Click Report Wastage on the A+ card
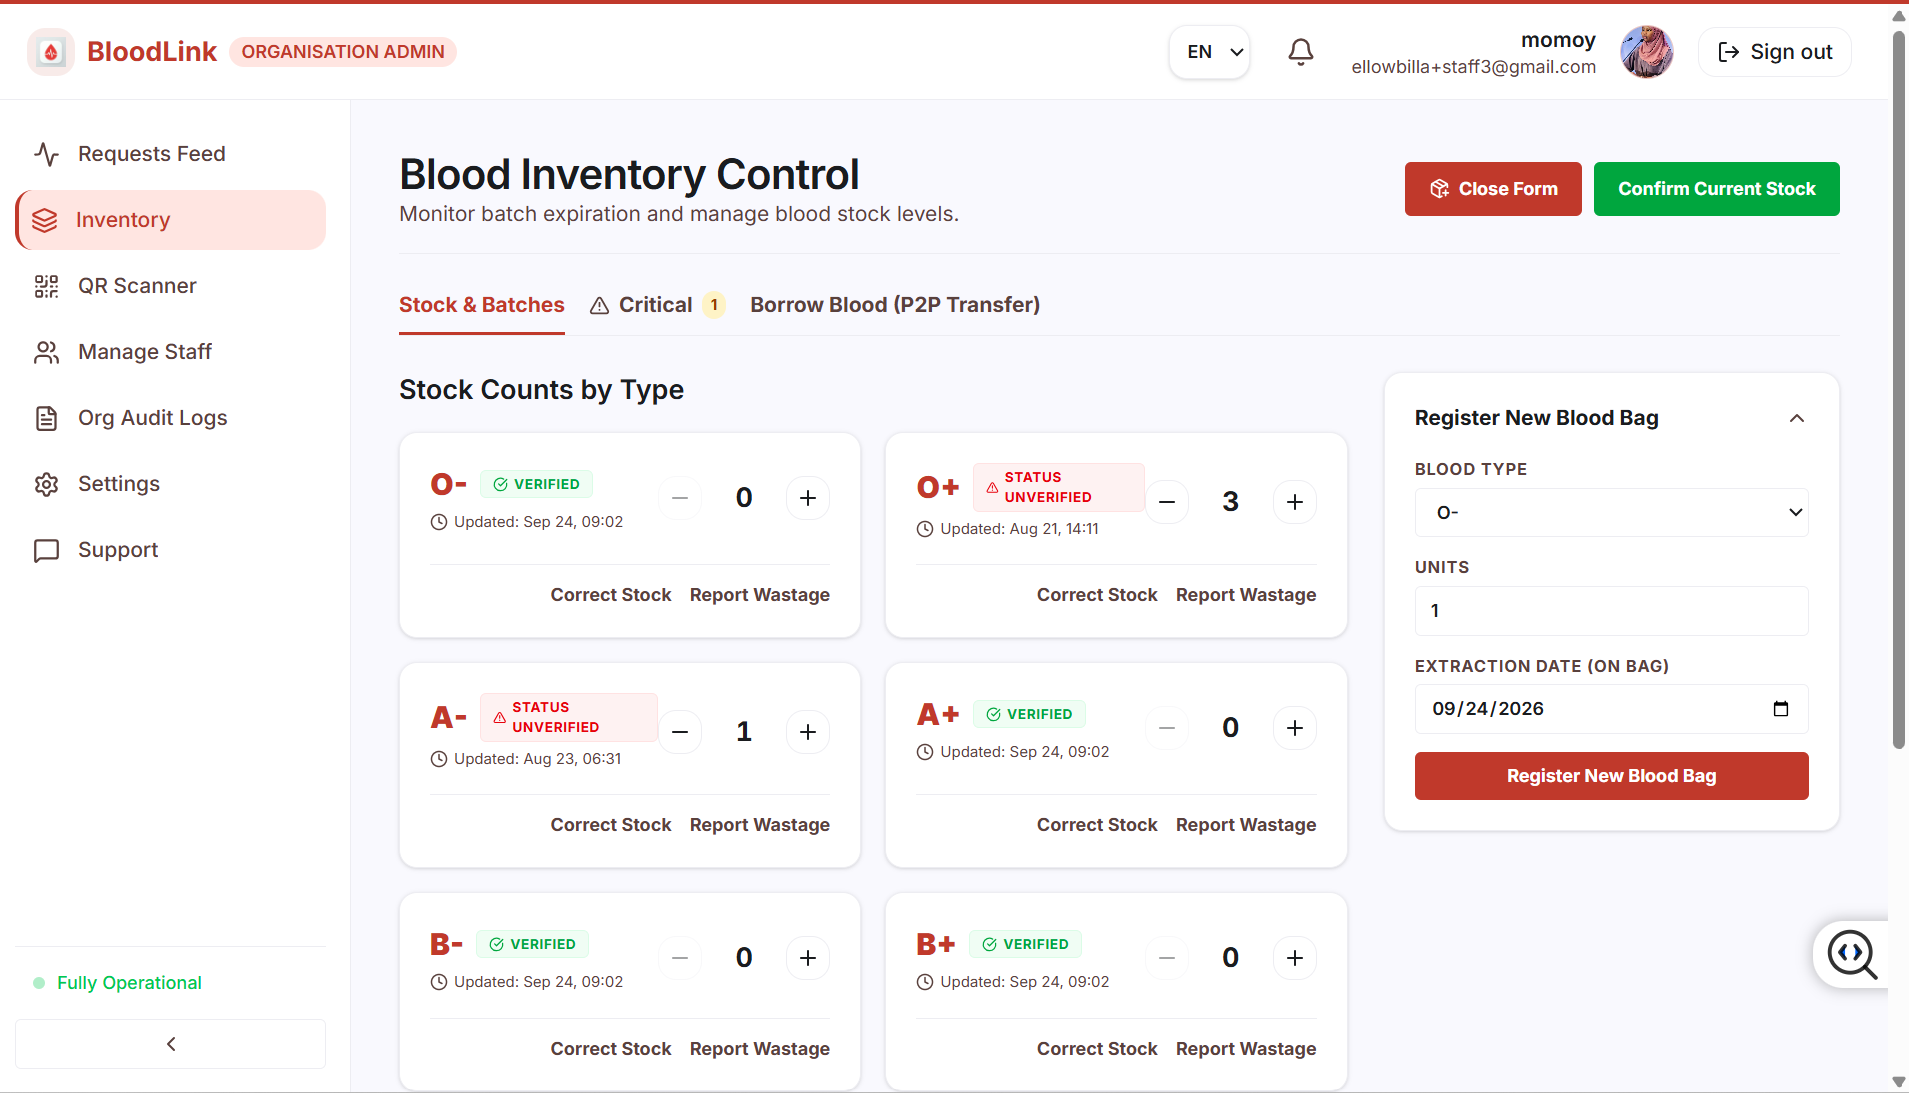This screenshot has width=1909, height=1093. [1246, 825]
